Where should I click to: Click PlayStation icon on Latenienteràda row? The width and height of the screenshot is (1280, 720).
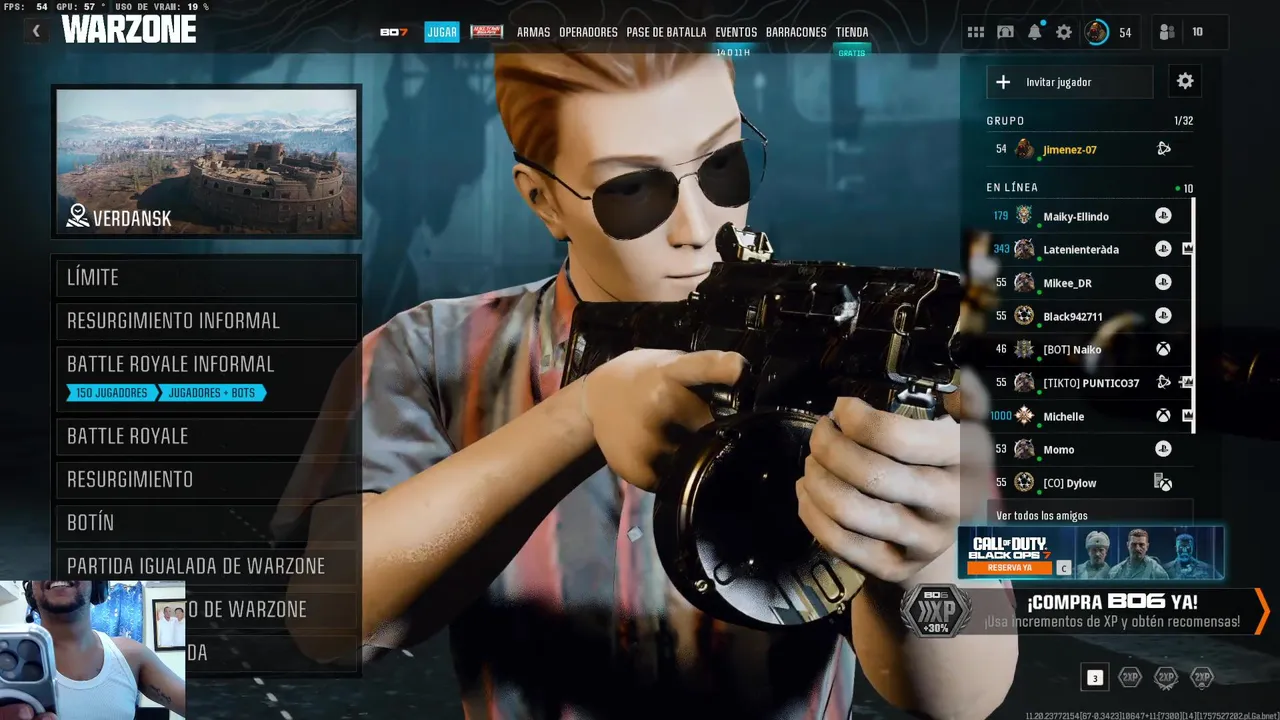(x=1163, y=249)
